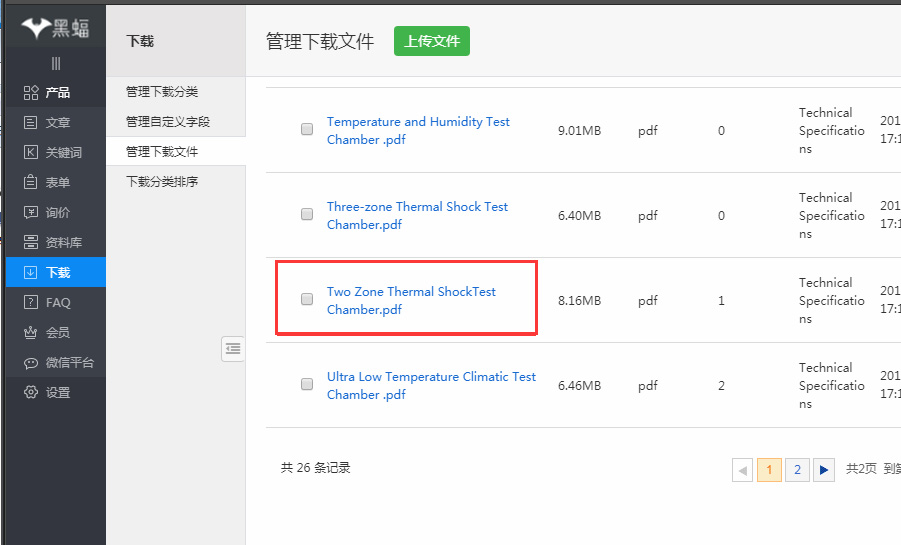The height and width of the screenshot is (545, 901).
Task: Click the 询价 inquiry icon
Action: 31,213
